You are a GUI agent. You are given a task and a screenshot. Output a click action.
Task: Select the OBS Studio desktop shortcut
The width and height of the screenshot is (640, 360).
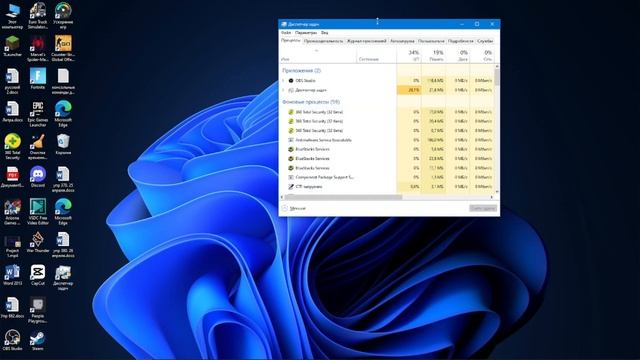[12, 340]
